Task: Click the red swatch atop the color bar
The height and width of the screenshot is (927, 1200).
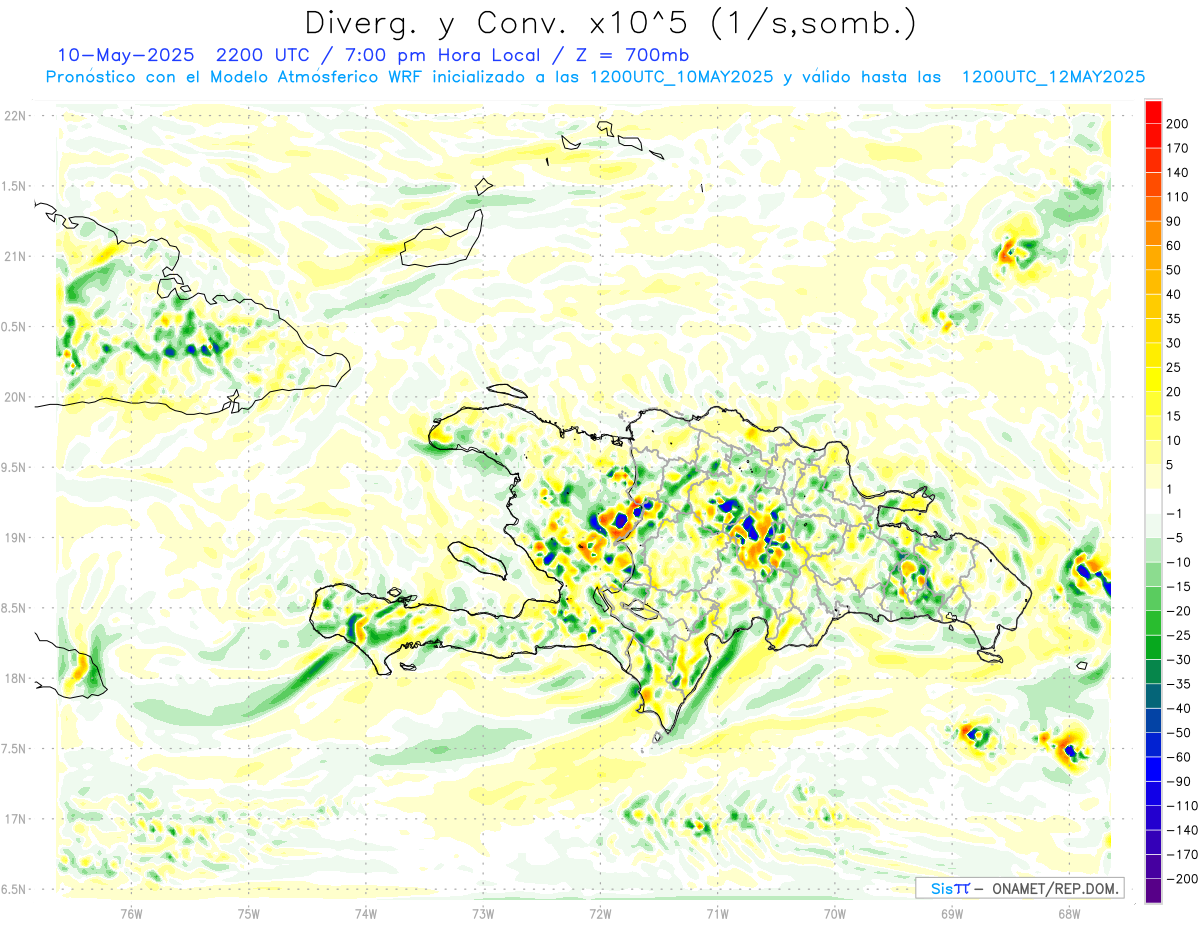Action: click(1153, 111)
